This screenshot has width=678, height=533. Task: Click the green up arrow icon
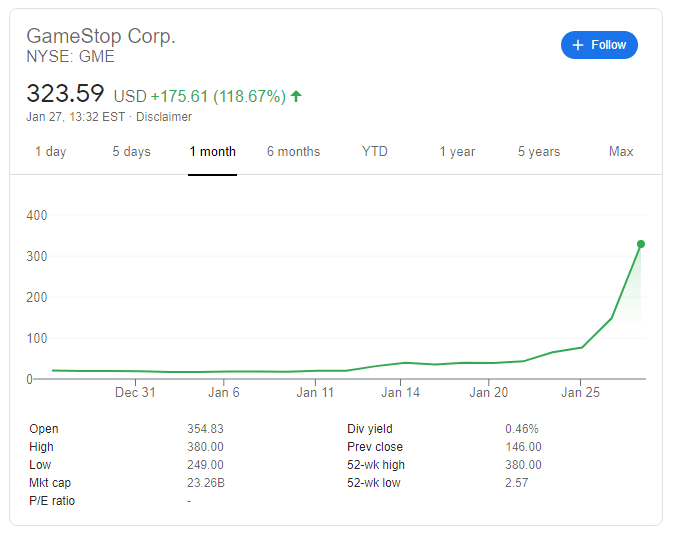[296, 97]
